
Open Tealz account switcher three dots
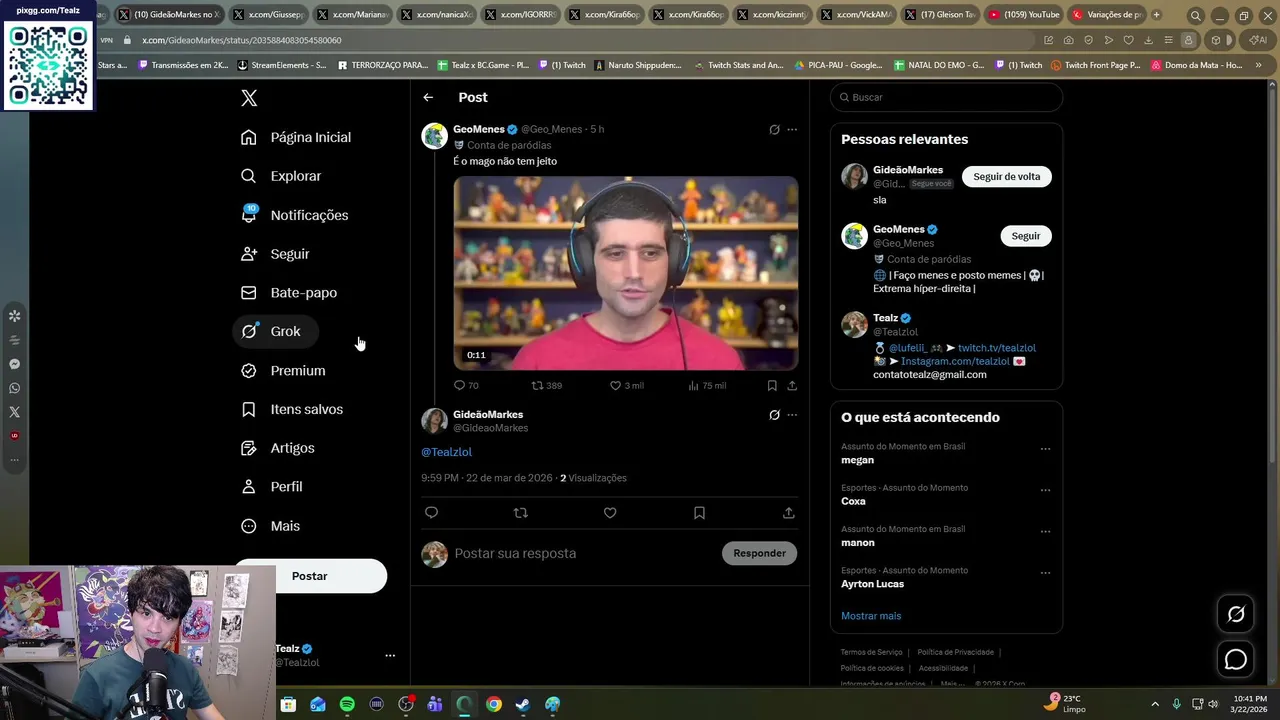390,656
